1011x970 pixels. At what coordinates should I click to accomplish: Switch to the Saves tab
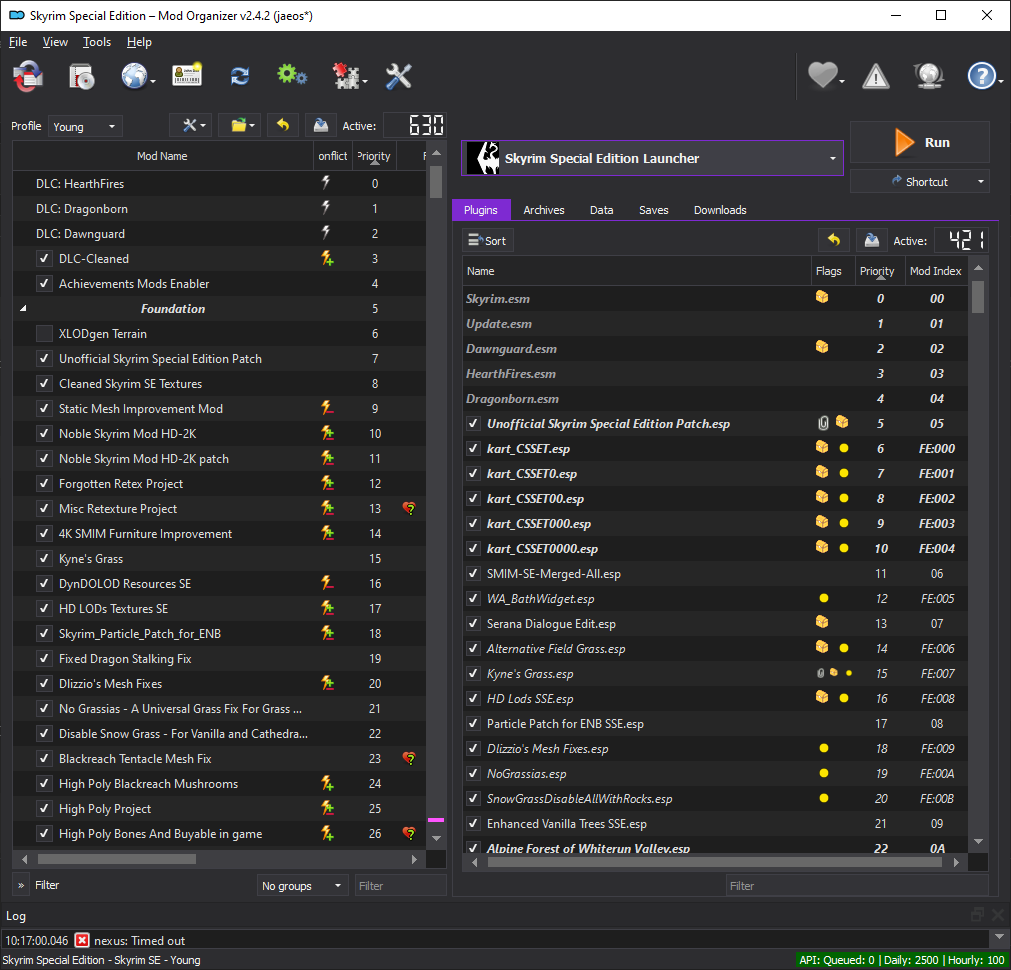(653, 210)
